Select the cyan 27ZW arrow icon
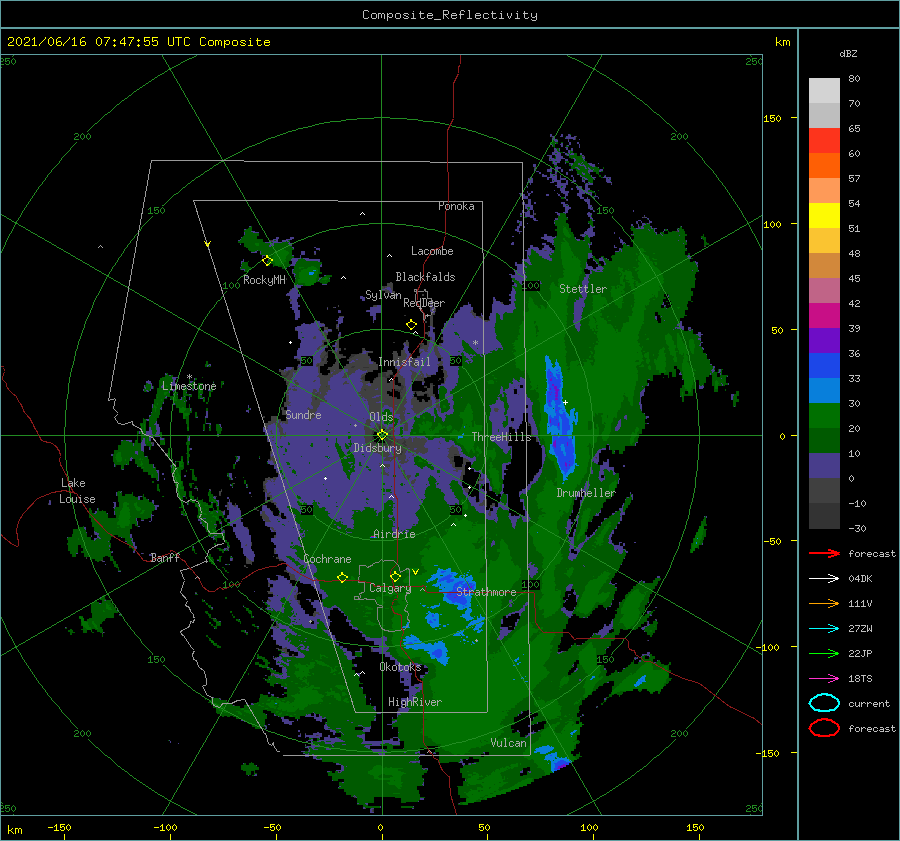 tap(824, 628)
